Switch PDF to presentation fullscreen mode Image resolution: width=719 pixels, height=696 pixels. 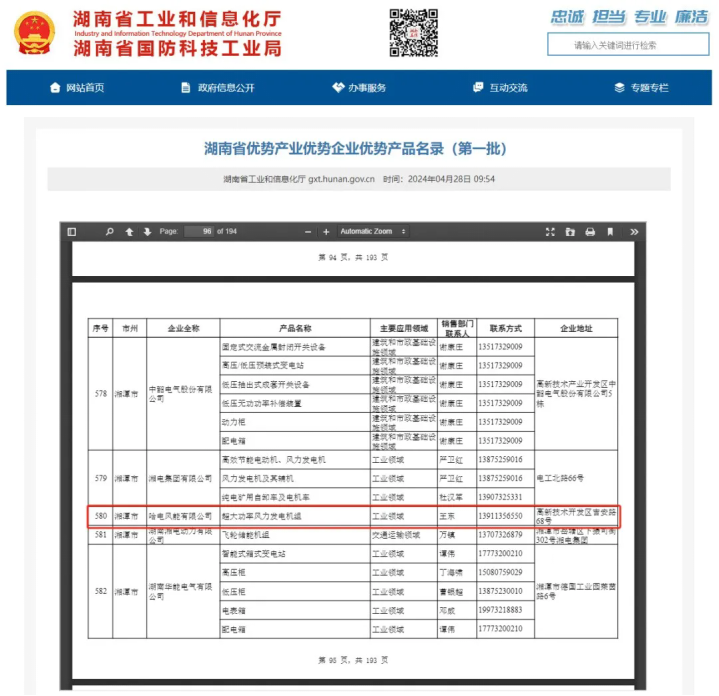point(550,232)
